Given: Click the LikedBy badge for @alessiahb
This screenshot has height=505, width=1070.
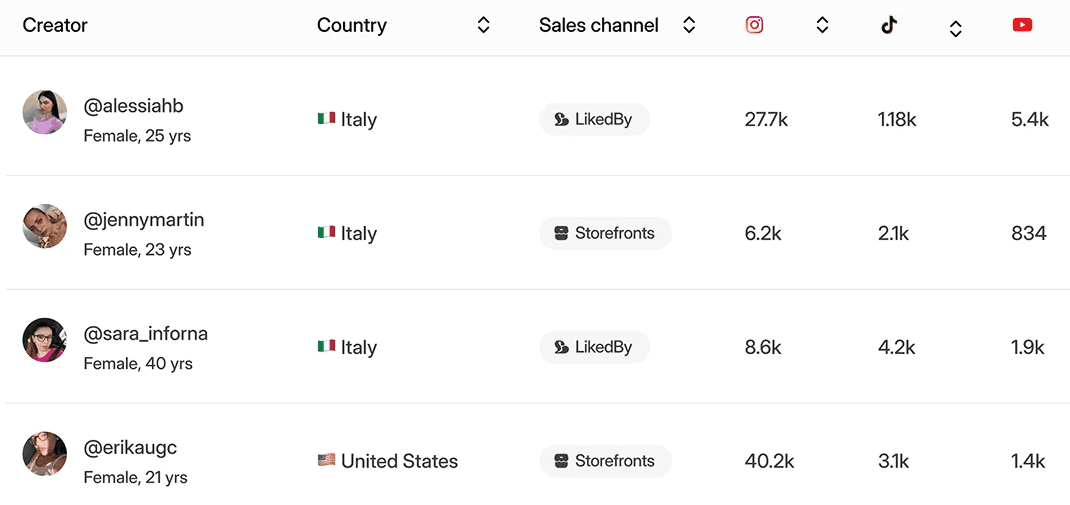Looking at the screenshot, I should tap(594, 119).
